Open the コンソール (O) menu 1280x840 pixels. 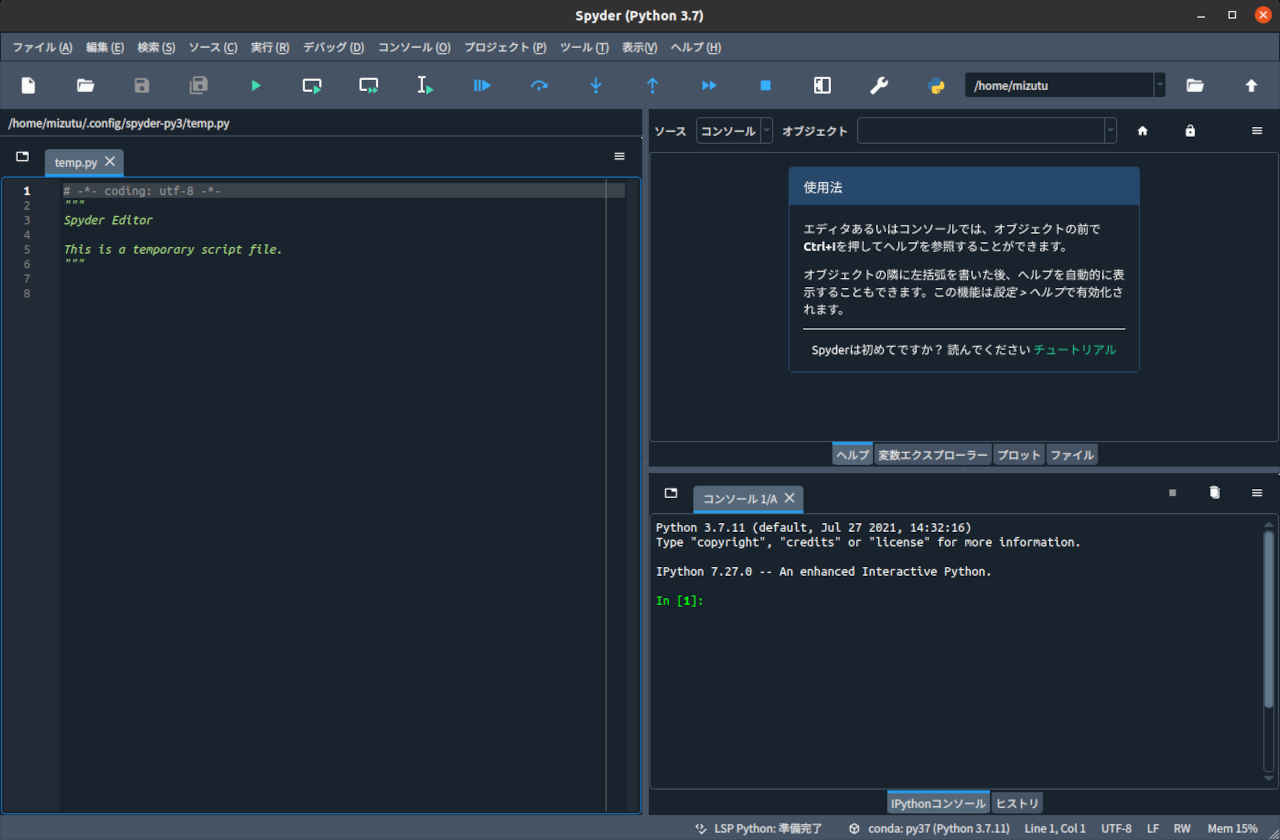[414, 47]
